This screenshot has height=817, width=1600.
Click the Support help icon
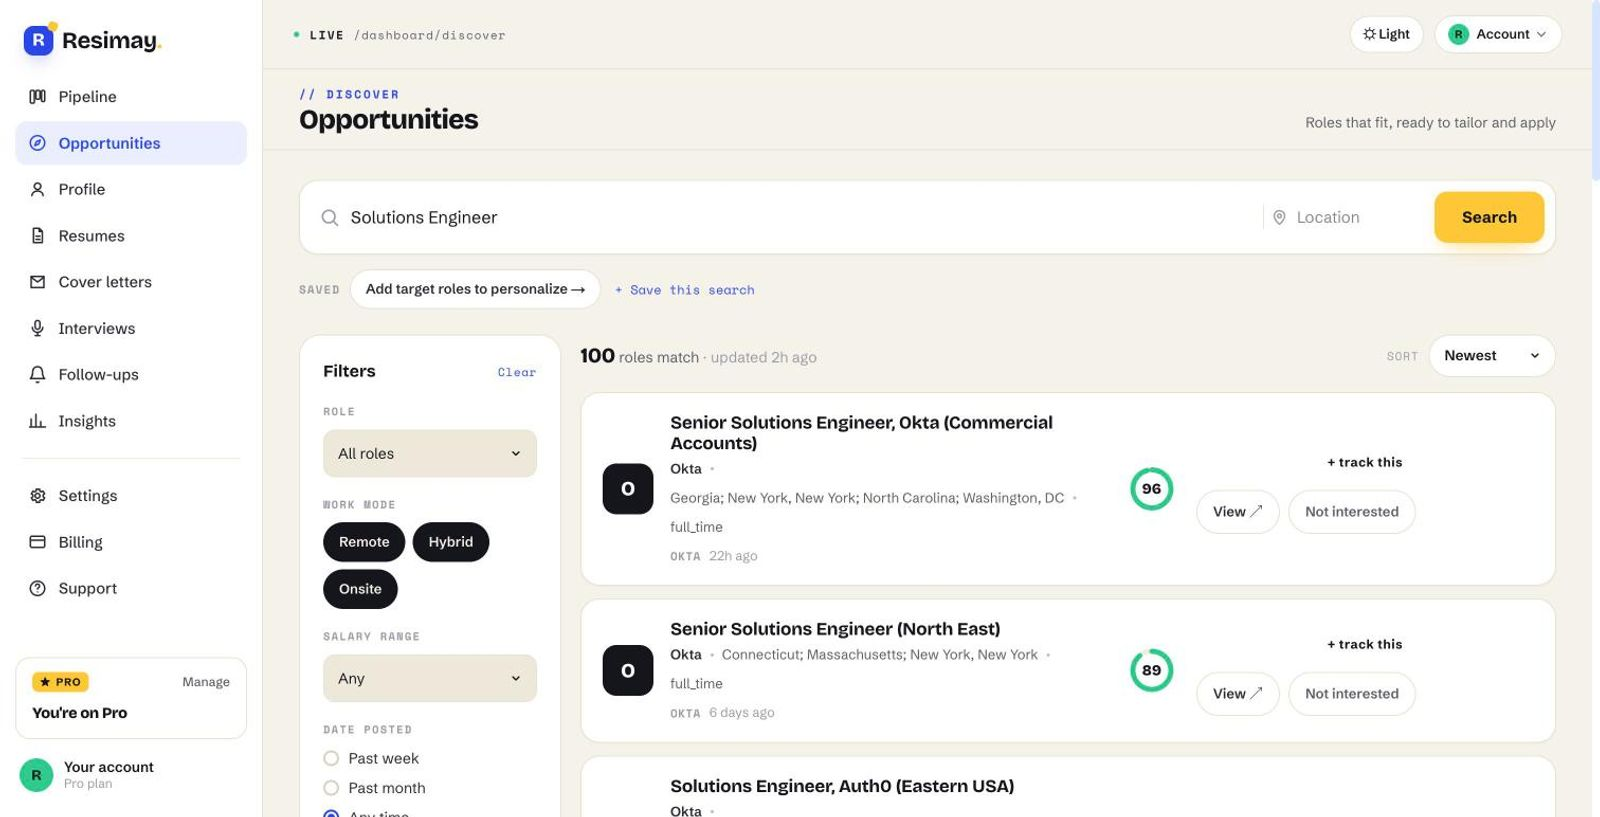click(38, 588)
